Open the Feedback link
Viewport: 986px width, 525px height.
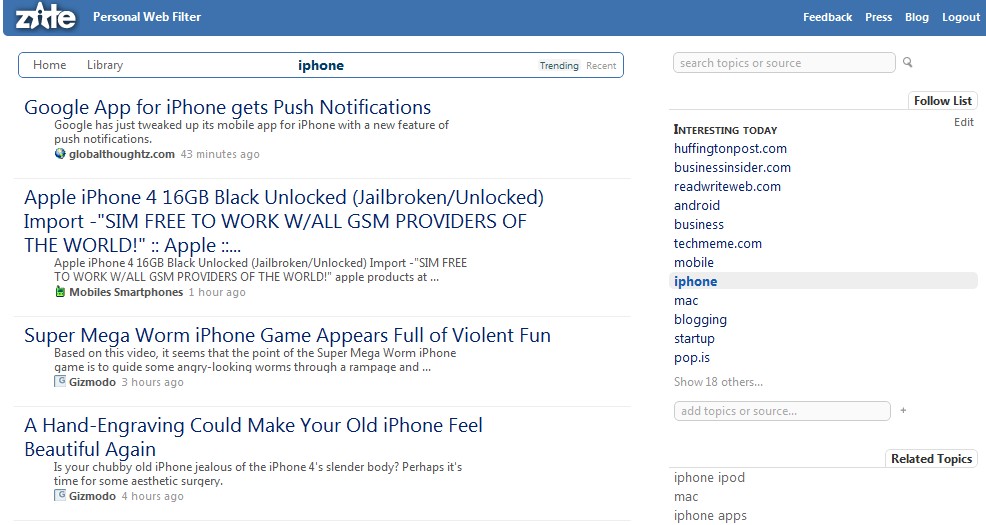coord(827,17)
